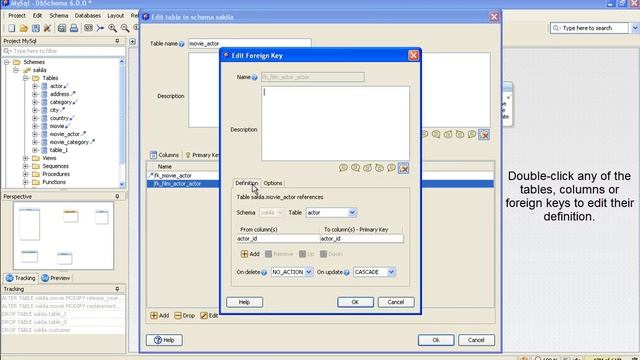Click Ok in Edit table dialog

[436, 340]
